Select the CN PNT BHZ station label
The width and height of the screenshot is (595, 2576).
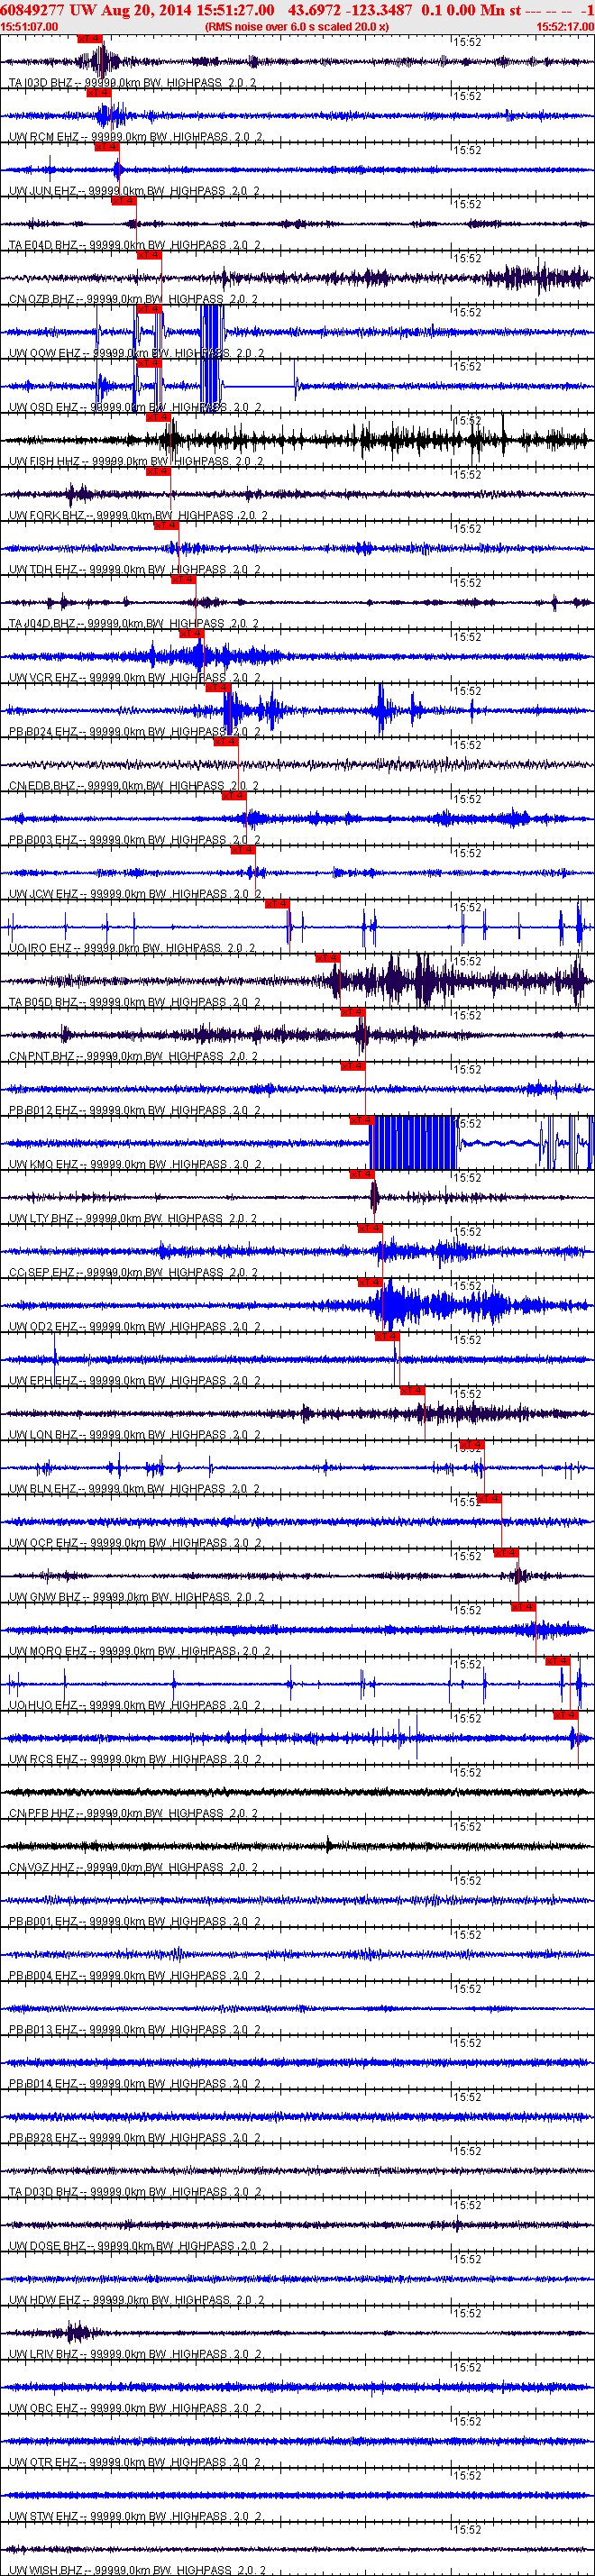coord(133,1055)
